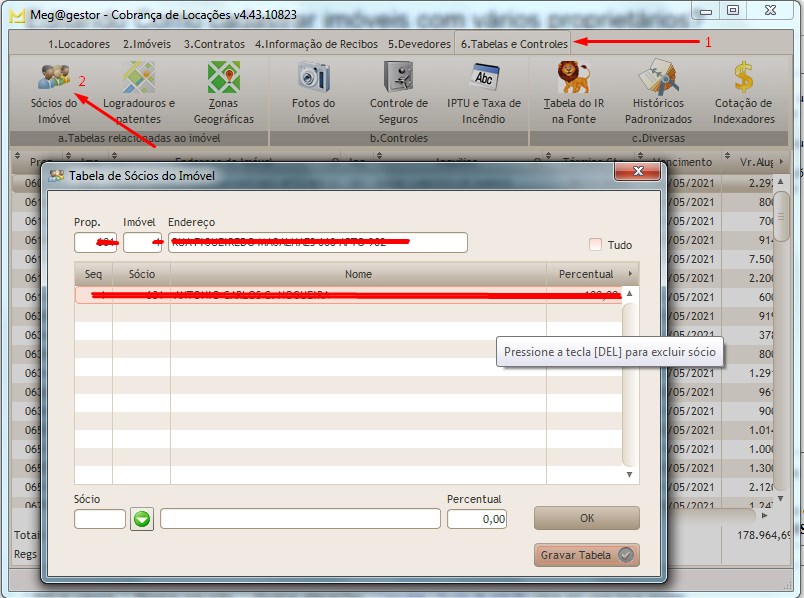Open Tabela do IR na Fonte
The image size is (804, 598).
pyautogui.click(x=573, y=78)
